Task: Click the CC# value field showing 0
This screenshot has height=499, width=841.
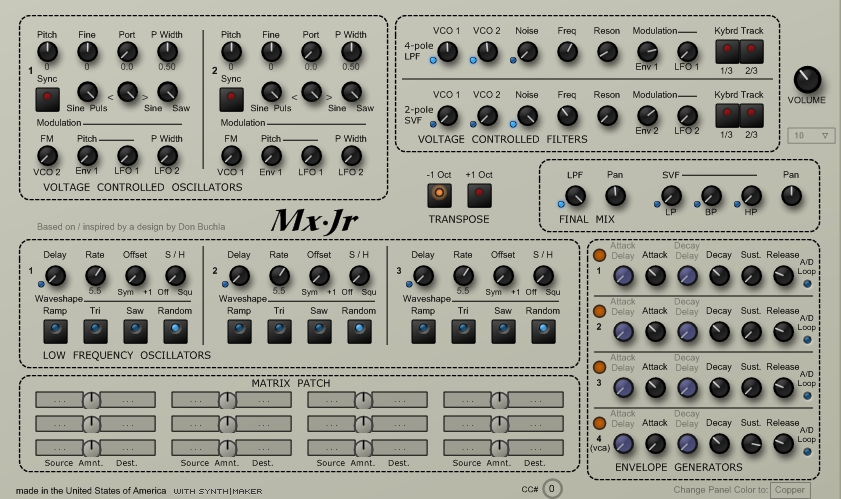Action: tap(551, 488)
